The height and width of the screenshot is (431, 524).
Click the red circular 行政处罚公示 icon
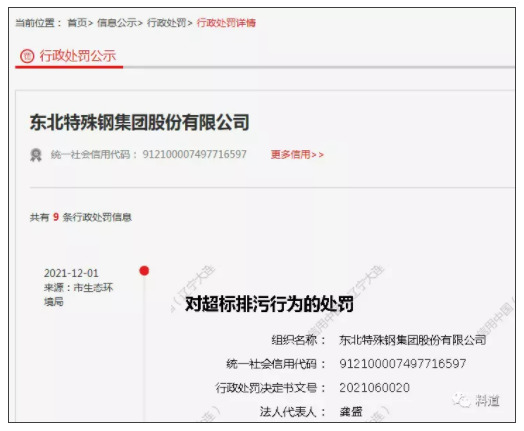(27, 56)
